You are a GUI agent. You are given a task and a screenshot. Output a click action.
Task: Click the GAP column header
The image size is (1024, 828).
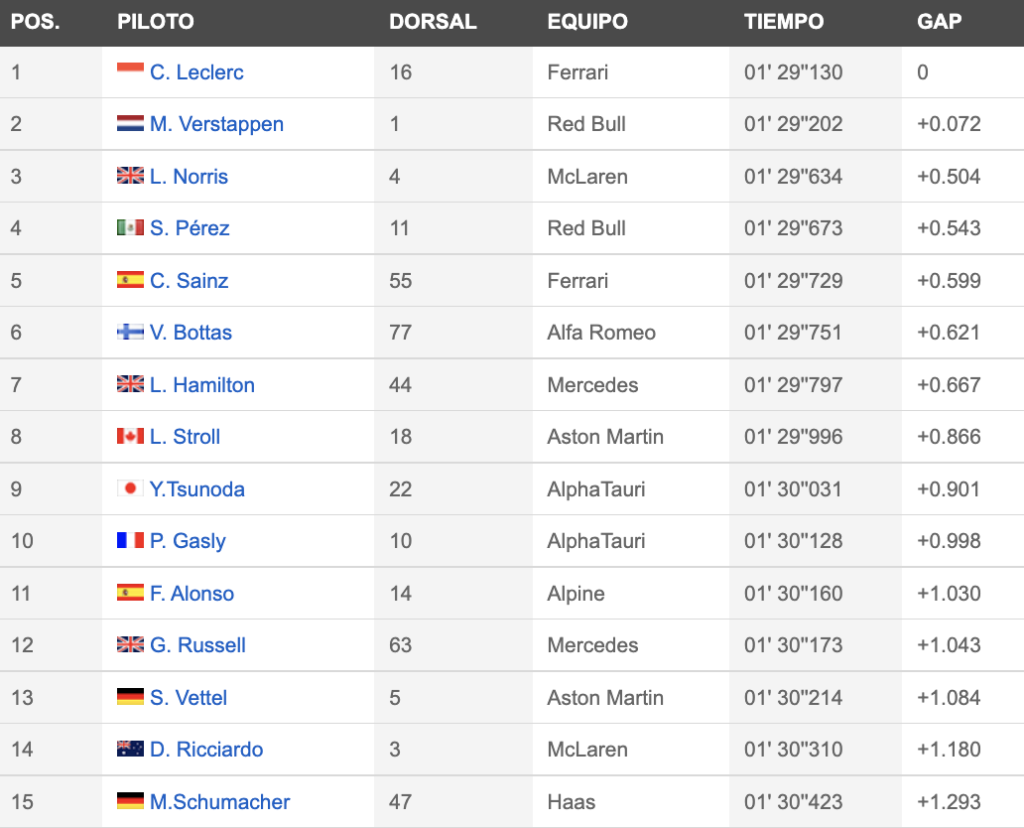click(x=939, y=22)
